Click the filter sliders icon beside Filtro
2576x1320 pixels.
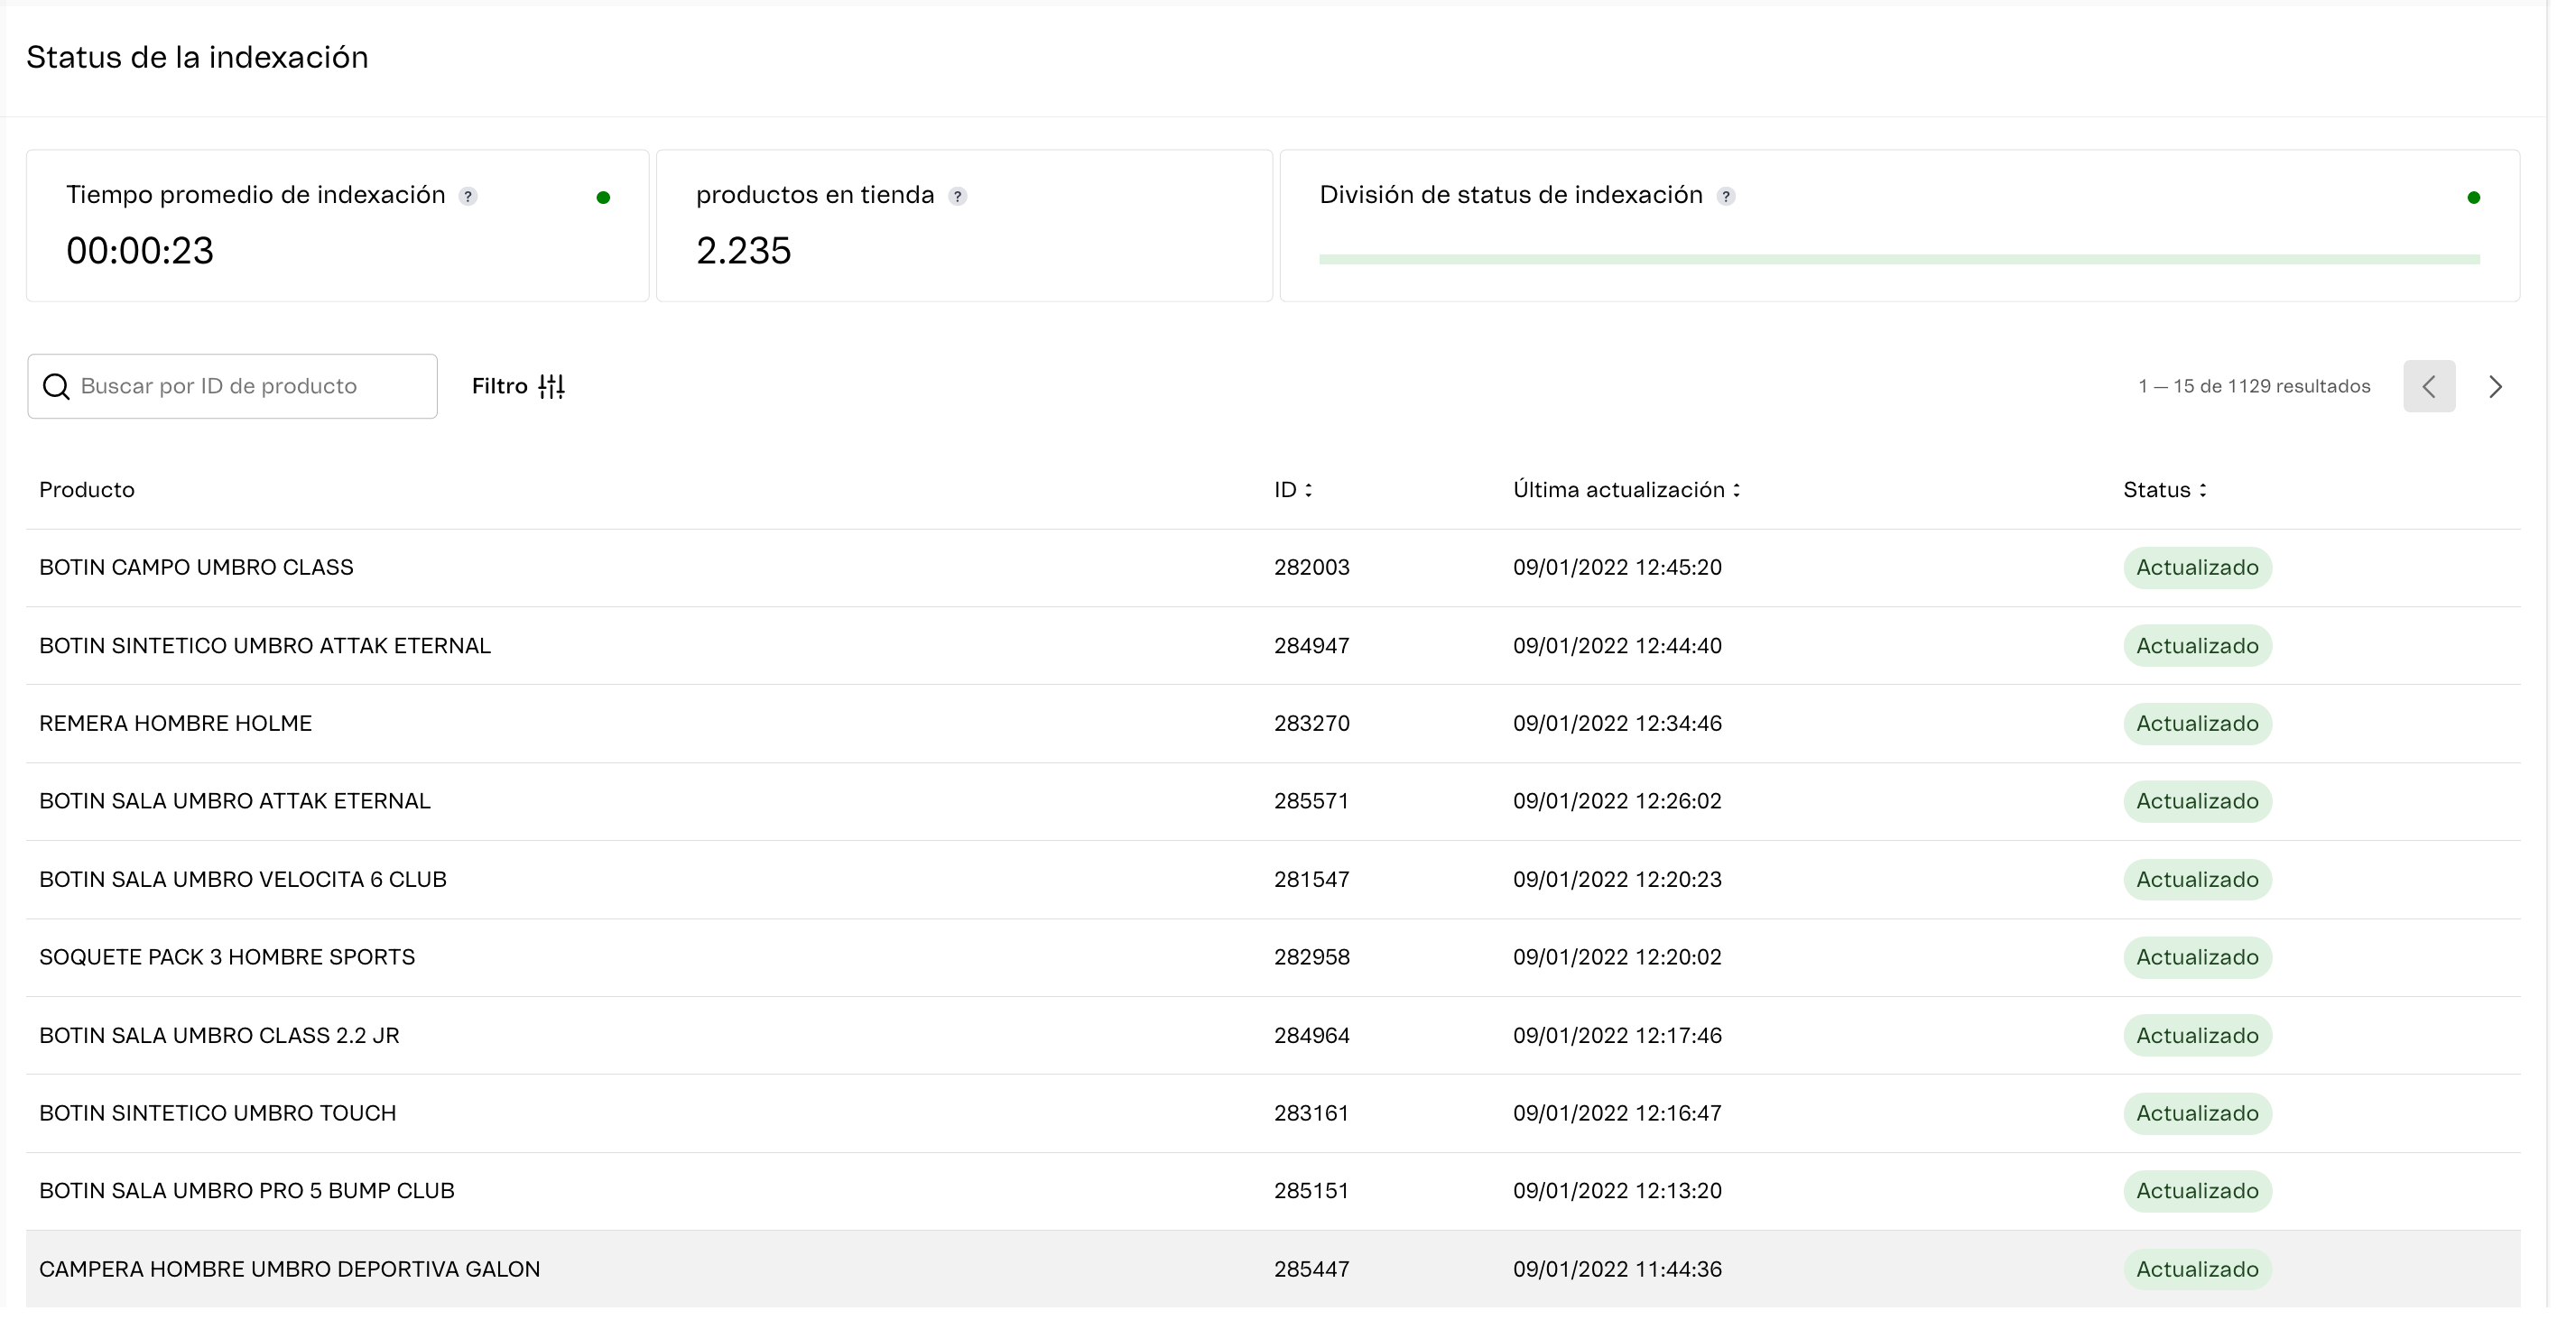click(552, 385)
